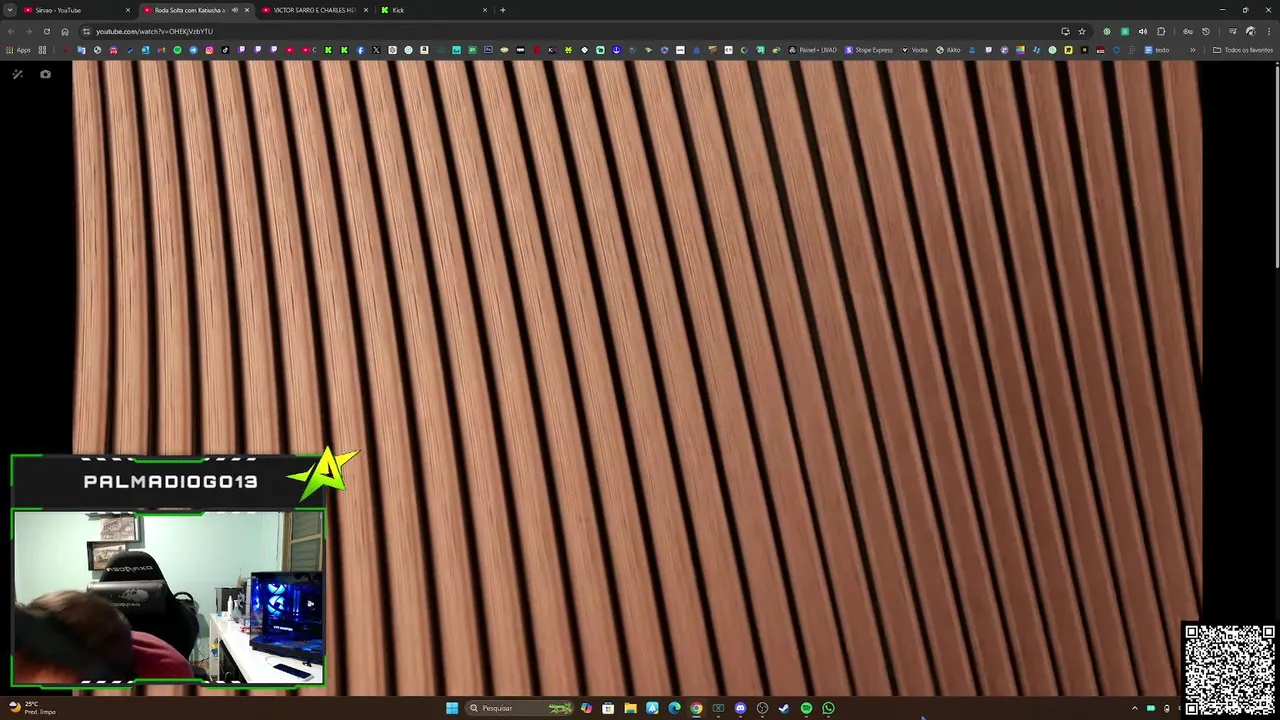The width and height of the screenshot is (1280, 720).
Task: Open WhatsApp from taskbar
Action: [828, 708]
